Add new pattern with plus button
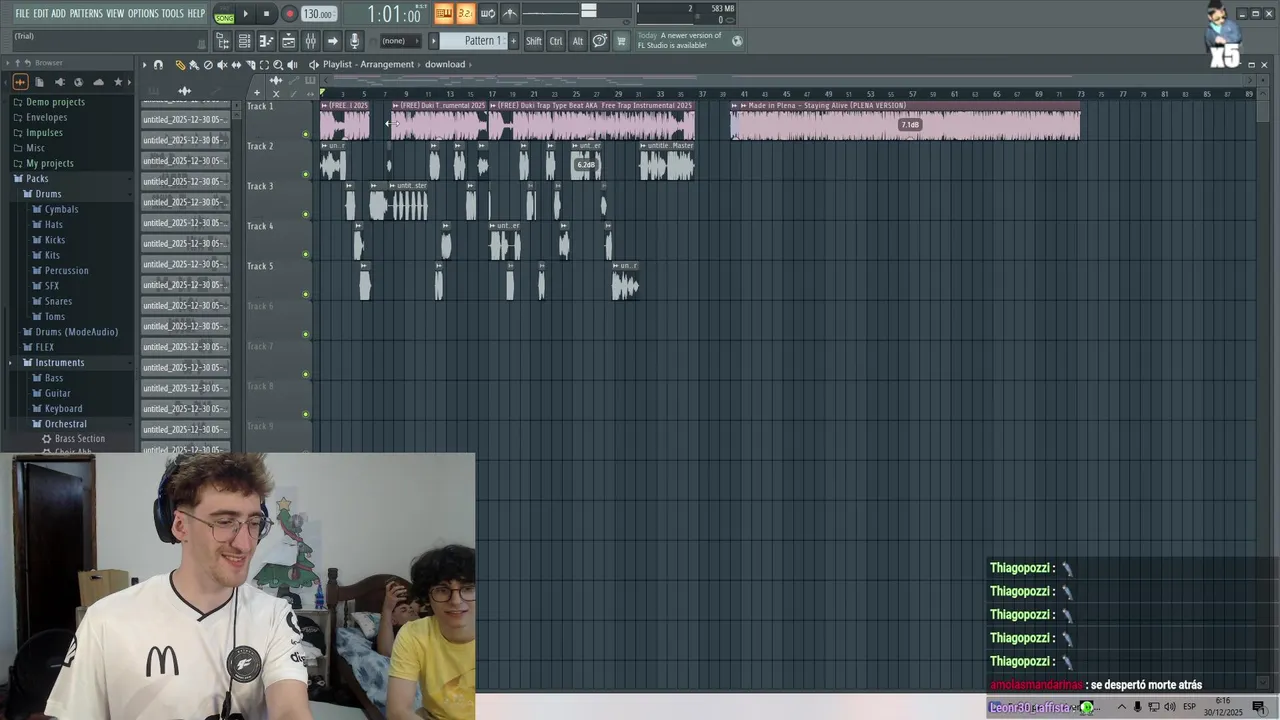 coord(514,41)
